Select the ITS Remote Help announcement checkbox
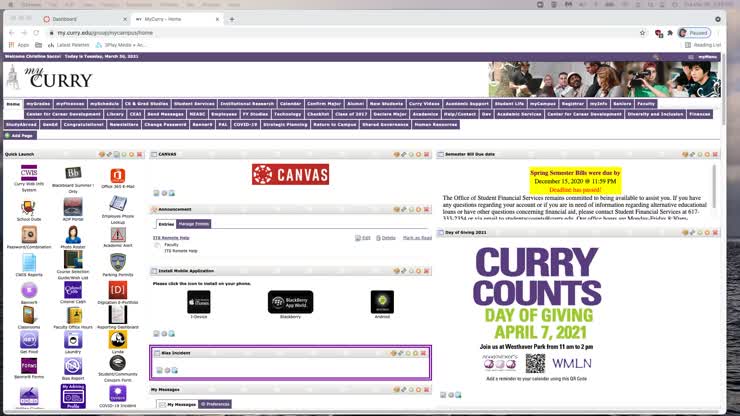This screenshot has width=740, height=416. [x=157, y=245]
